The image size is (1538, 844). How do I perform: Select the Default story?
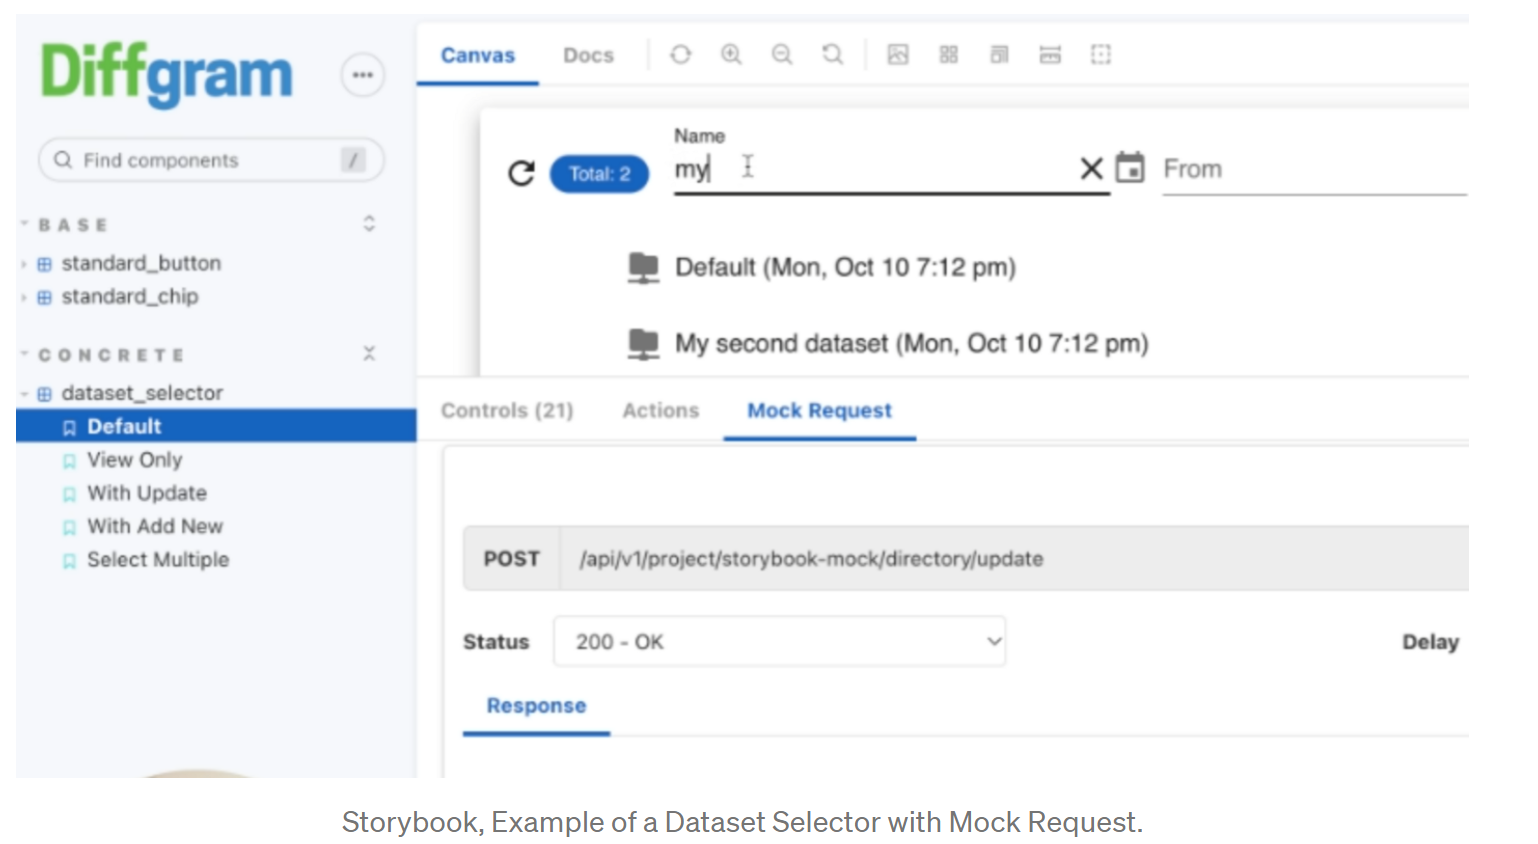tap(216, 426)
